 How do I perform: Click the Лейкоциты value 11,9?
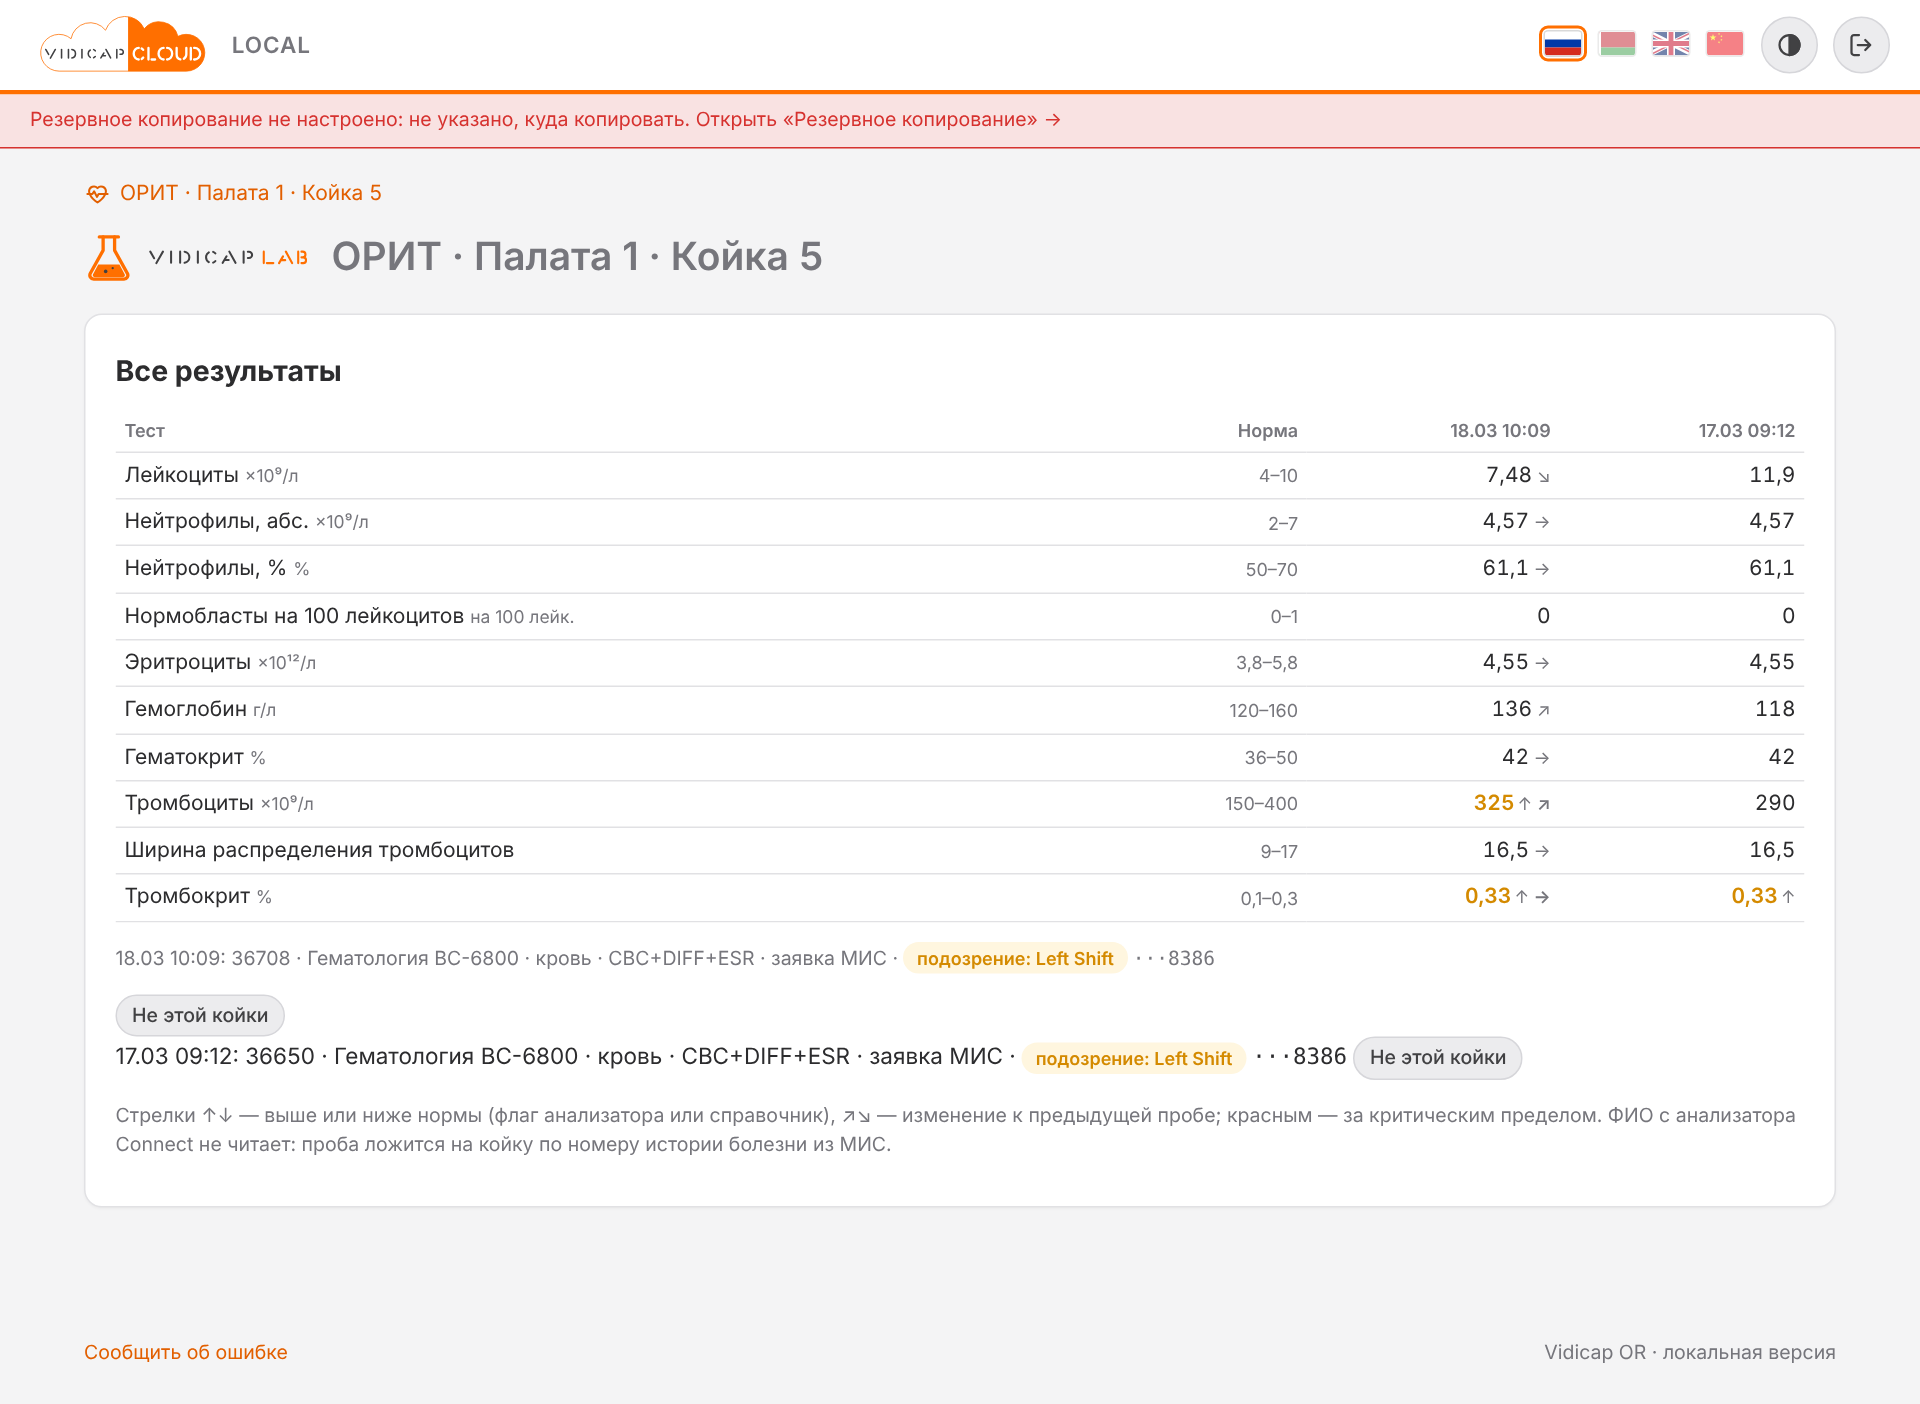pos(1772,475)
